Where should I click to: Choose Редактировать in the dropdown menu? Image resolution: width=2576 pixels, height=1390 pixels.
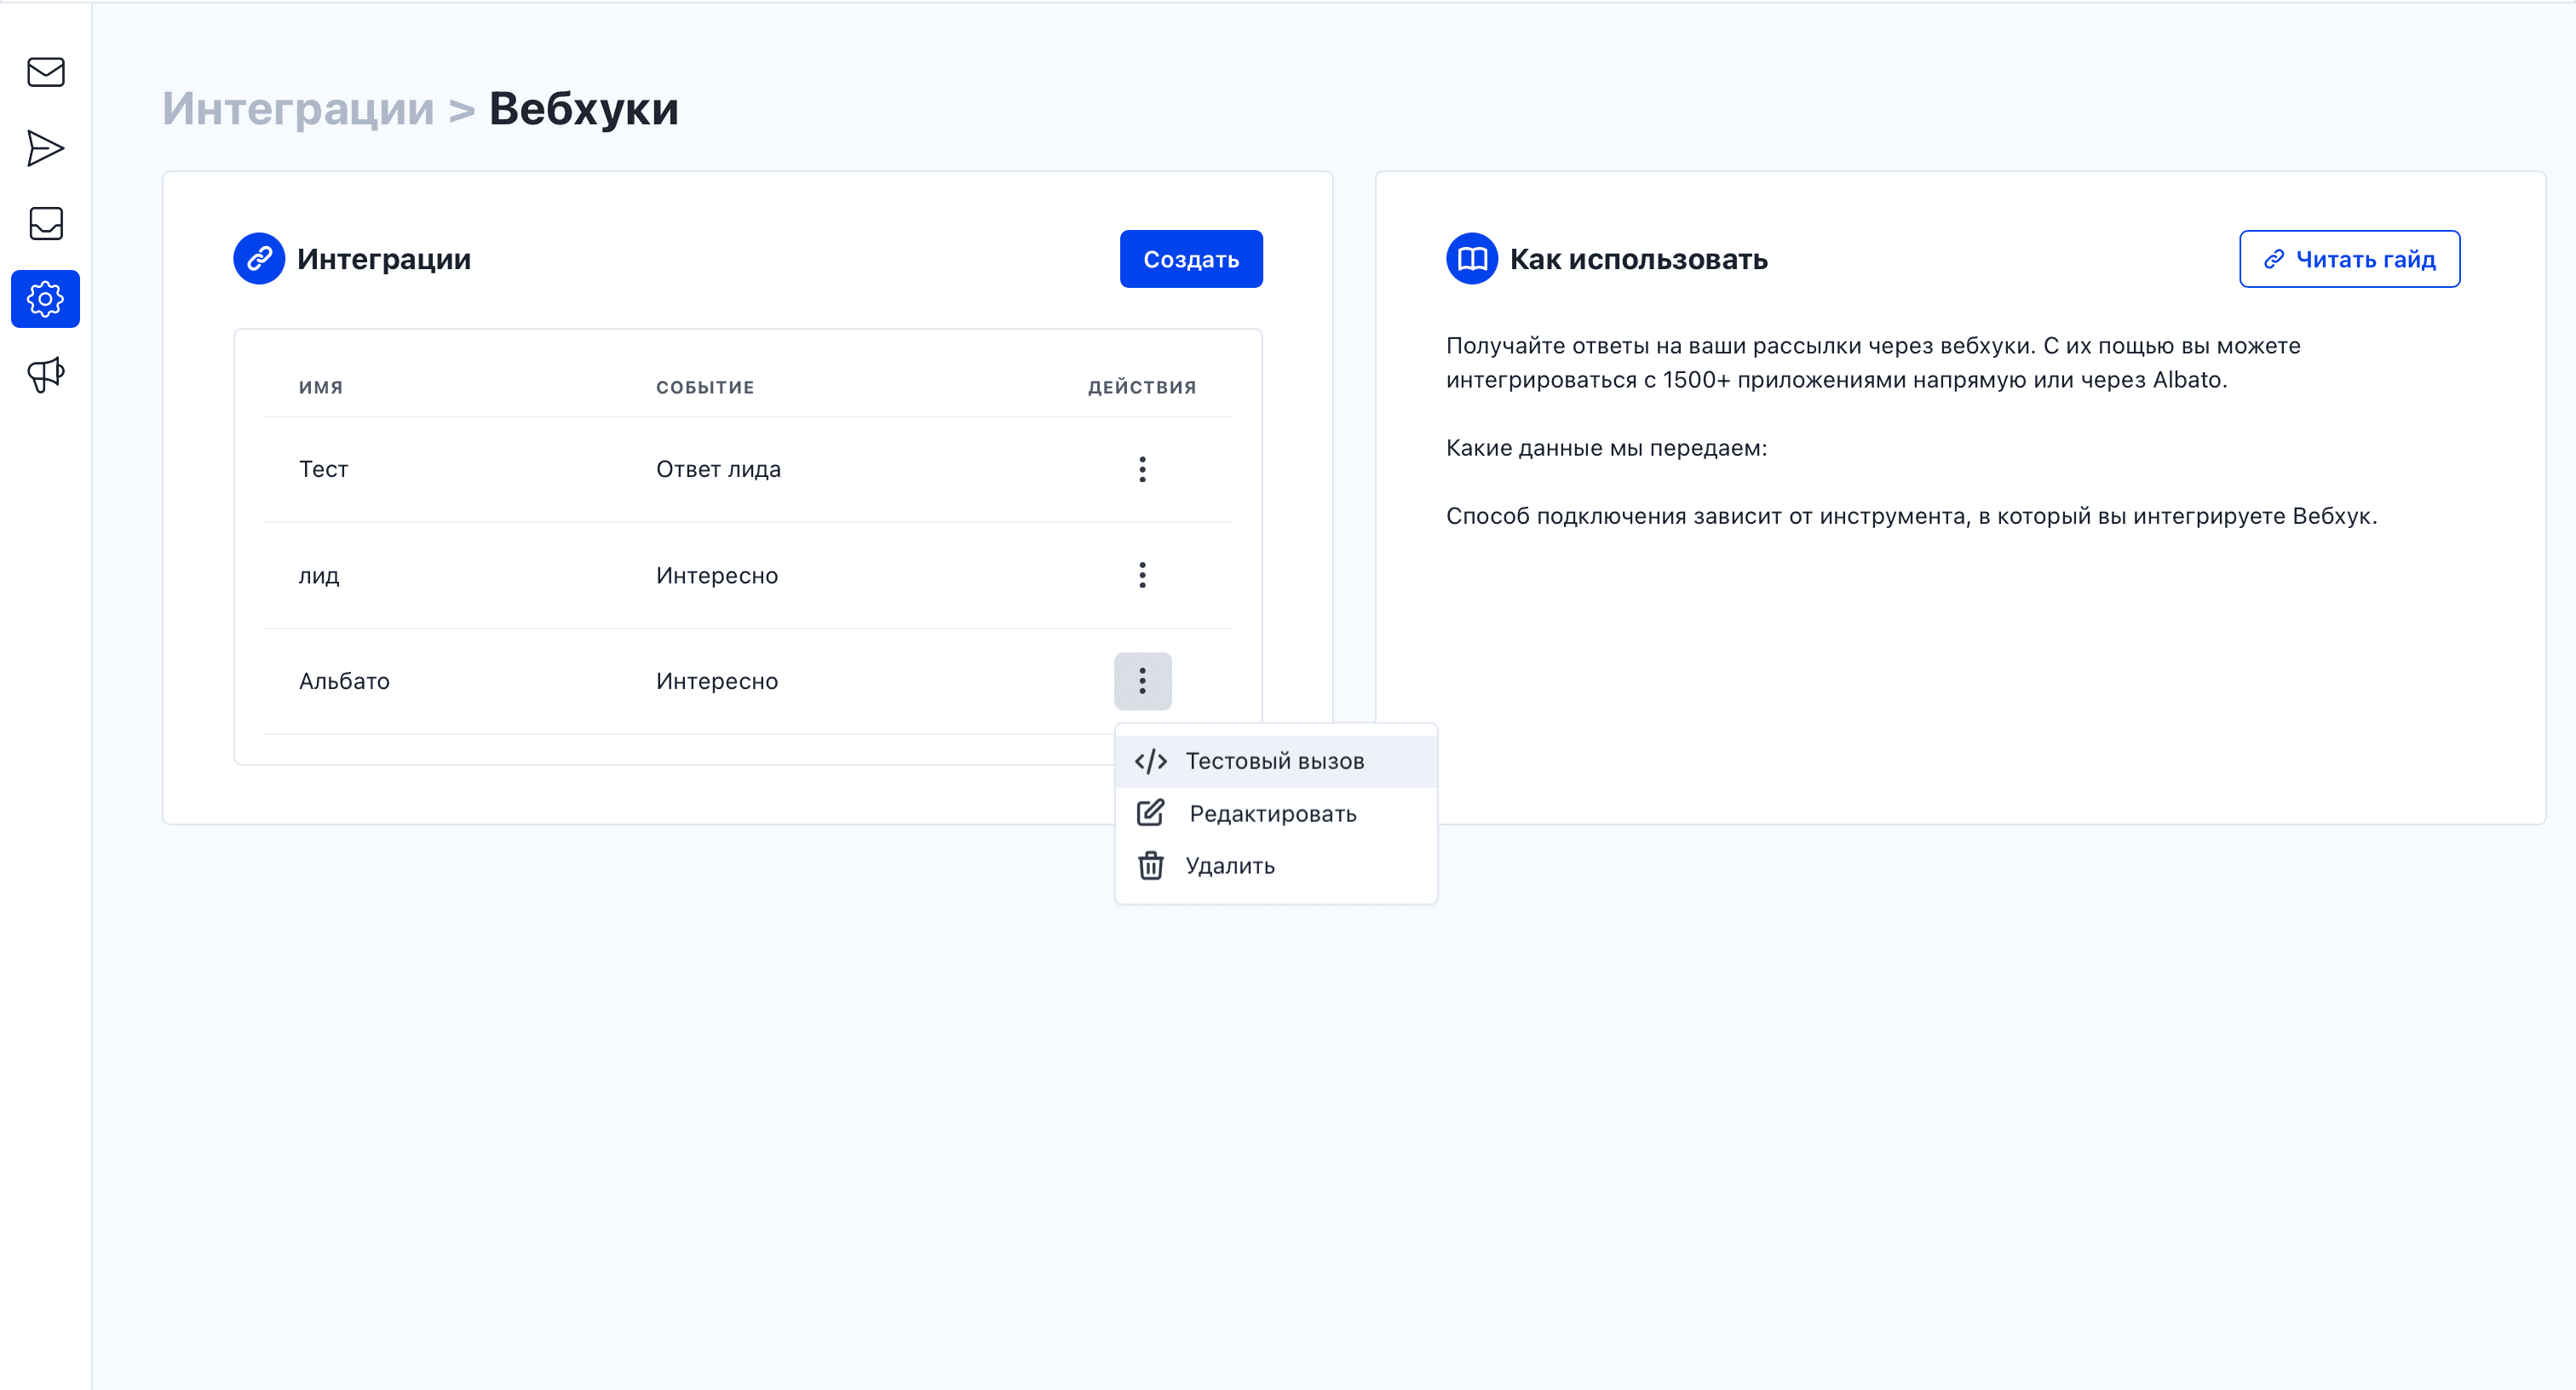tap(1272, 814)
